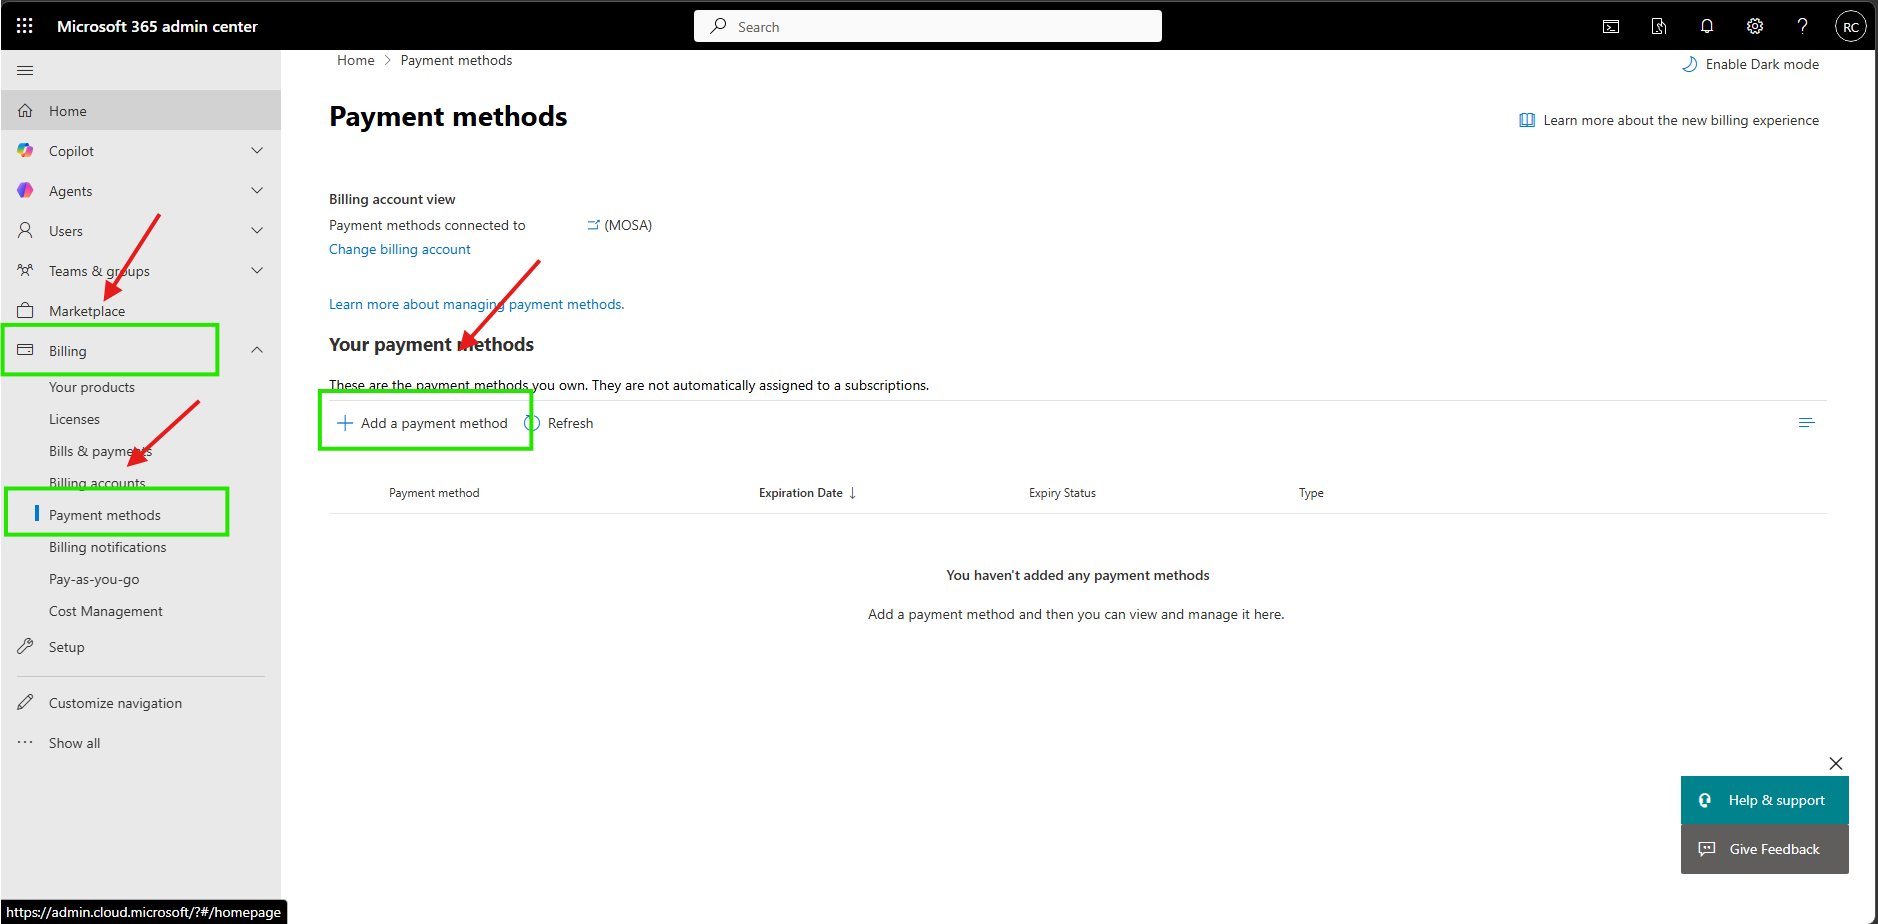The image size is (1878, 924).
Task: Open Your products under Billing
Action: (92, 387)
